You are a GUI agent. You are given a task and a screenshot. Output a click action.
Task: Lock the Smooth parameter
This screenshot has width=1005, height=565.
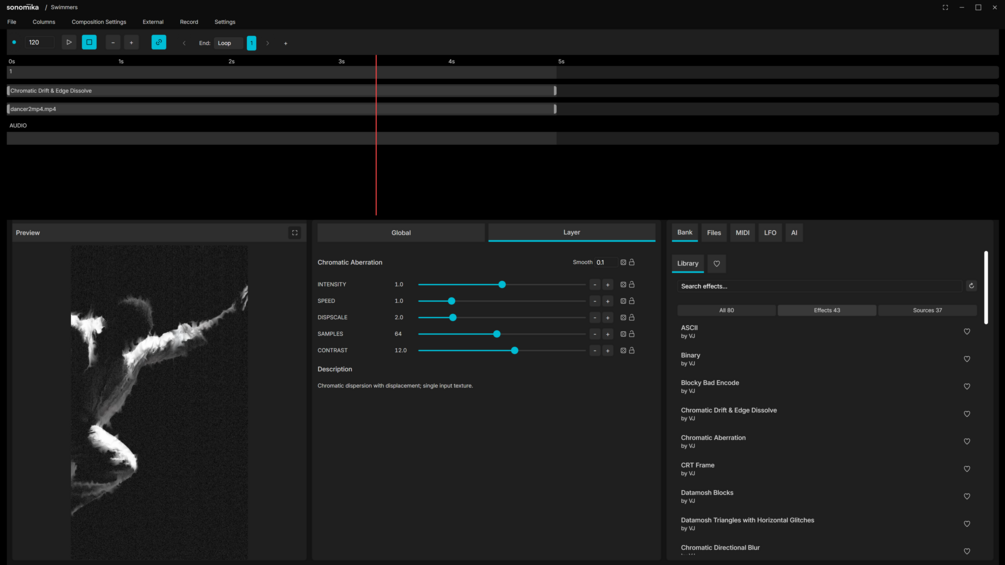pyautogui.click(x=632, y=262)
